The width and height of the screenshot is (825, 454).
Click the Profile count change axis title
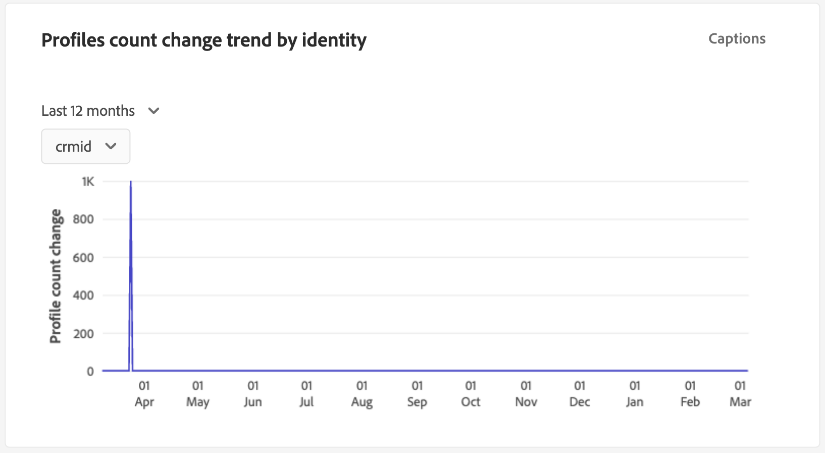56,276
